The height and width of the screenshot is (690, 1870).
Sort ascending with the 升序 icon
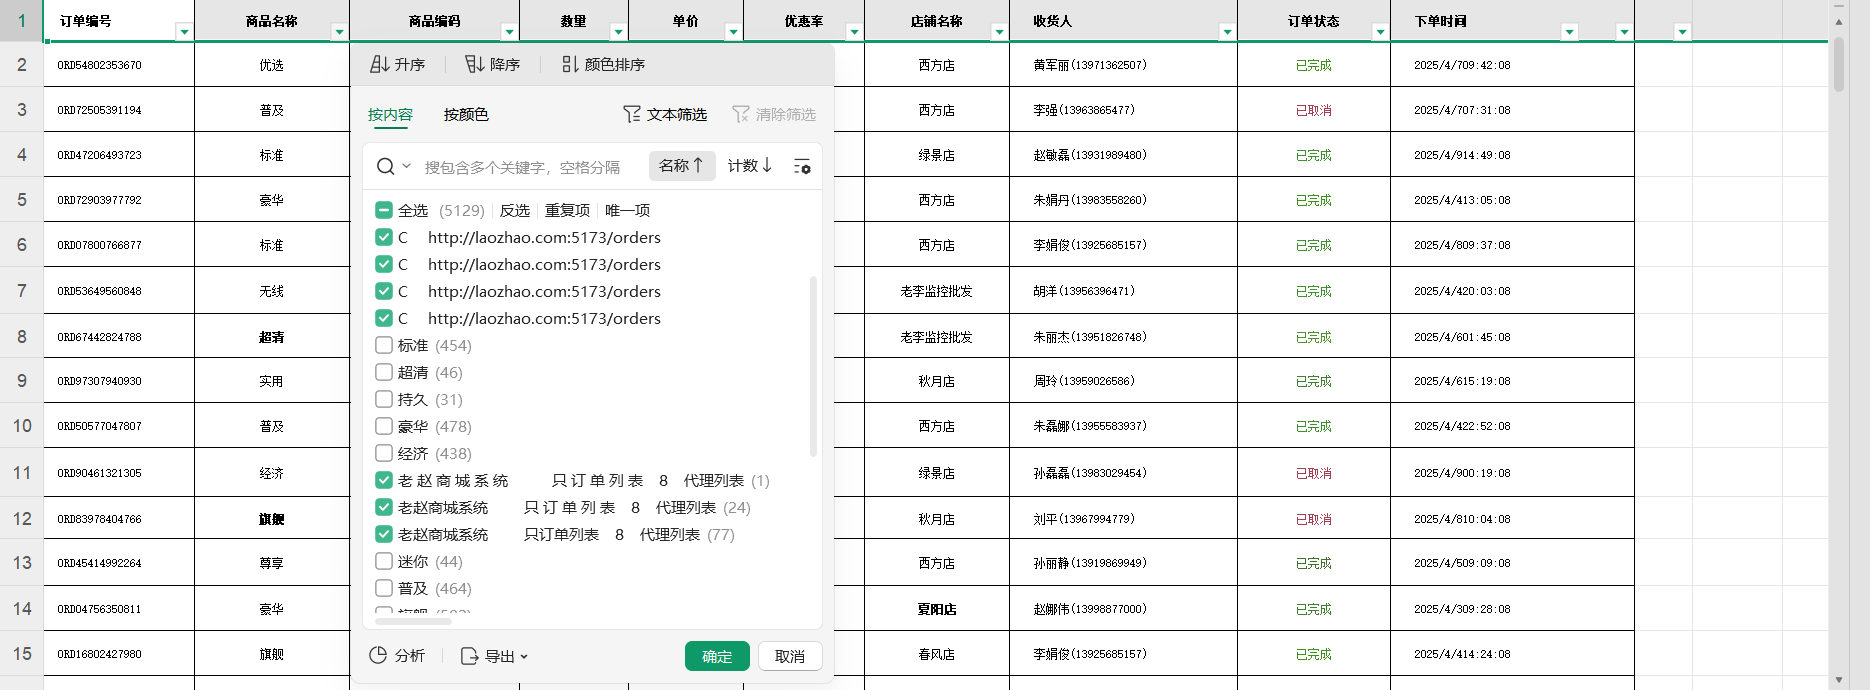click(380, 64)
